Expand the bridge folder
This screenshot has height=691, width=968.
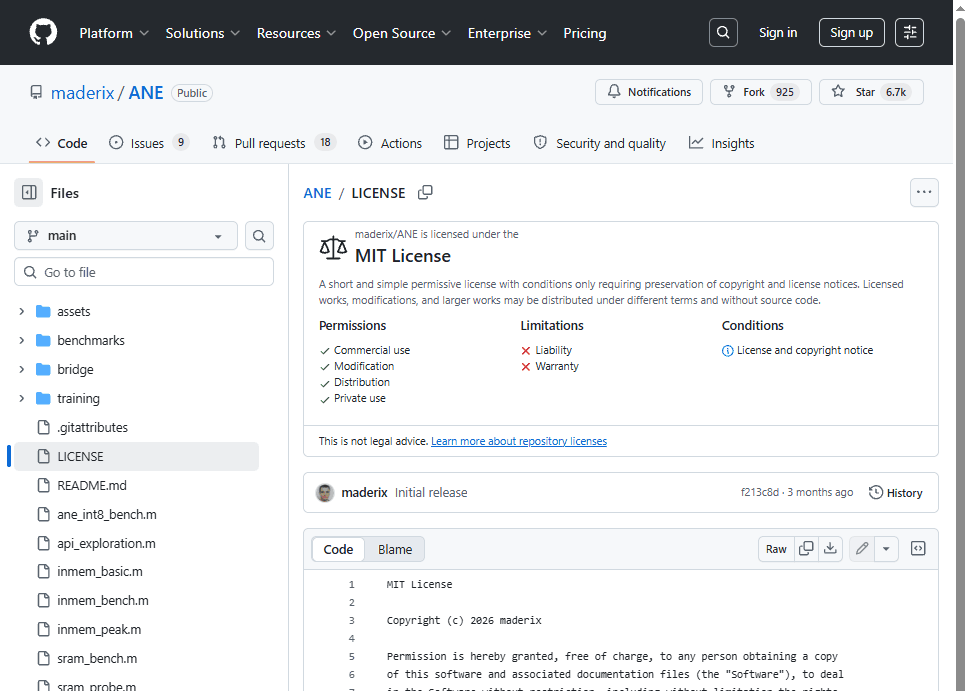(x=22, y=369)
